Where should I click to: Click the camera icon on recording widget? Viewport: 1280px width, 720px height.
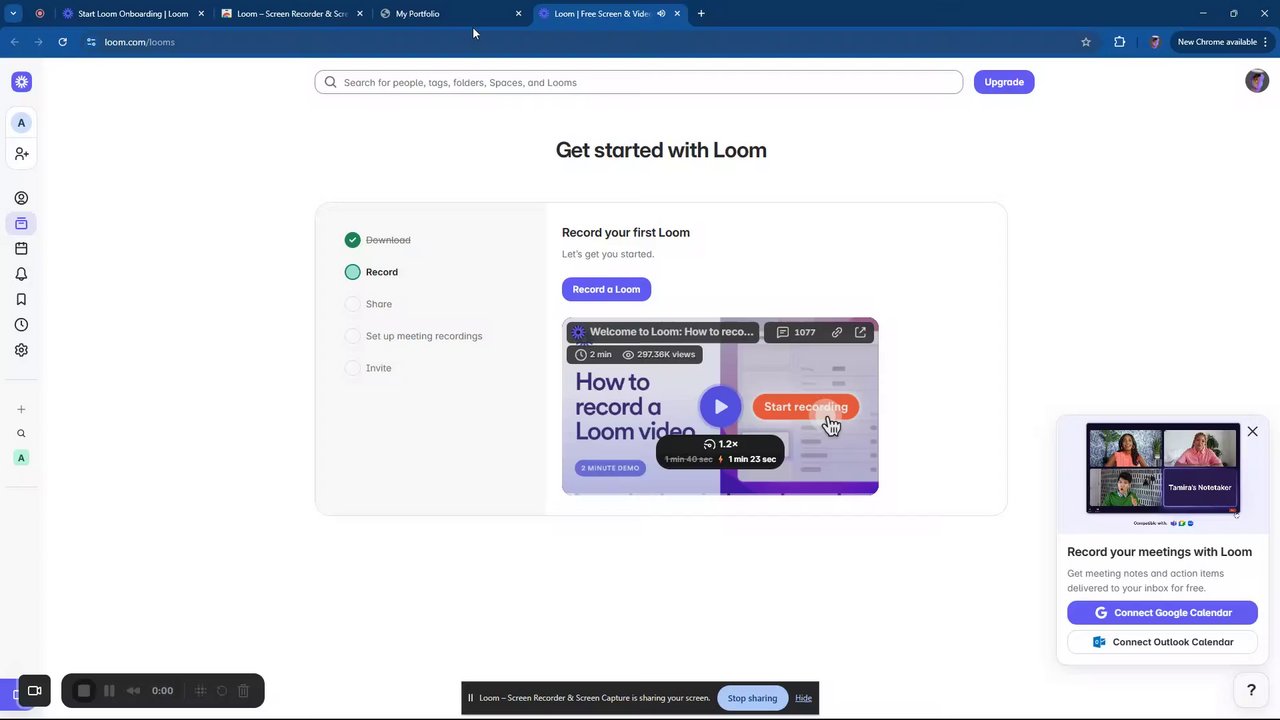[34, 691]
